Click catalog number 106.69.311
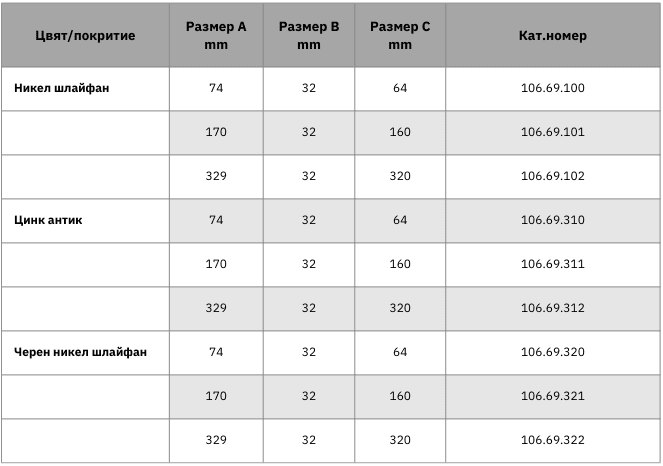 click(x=553, y=264)
